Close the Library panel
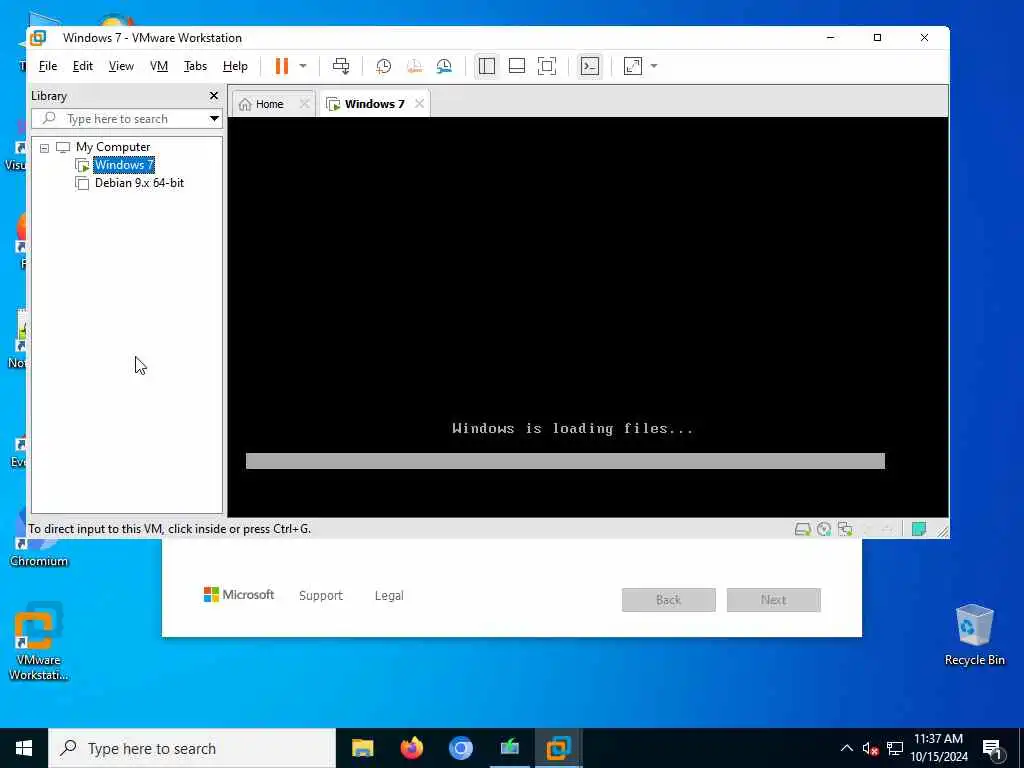 (214, 96)
